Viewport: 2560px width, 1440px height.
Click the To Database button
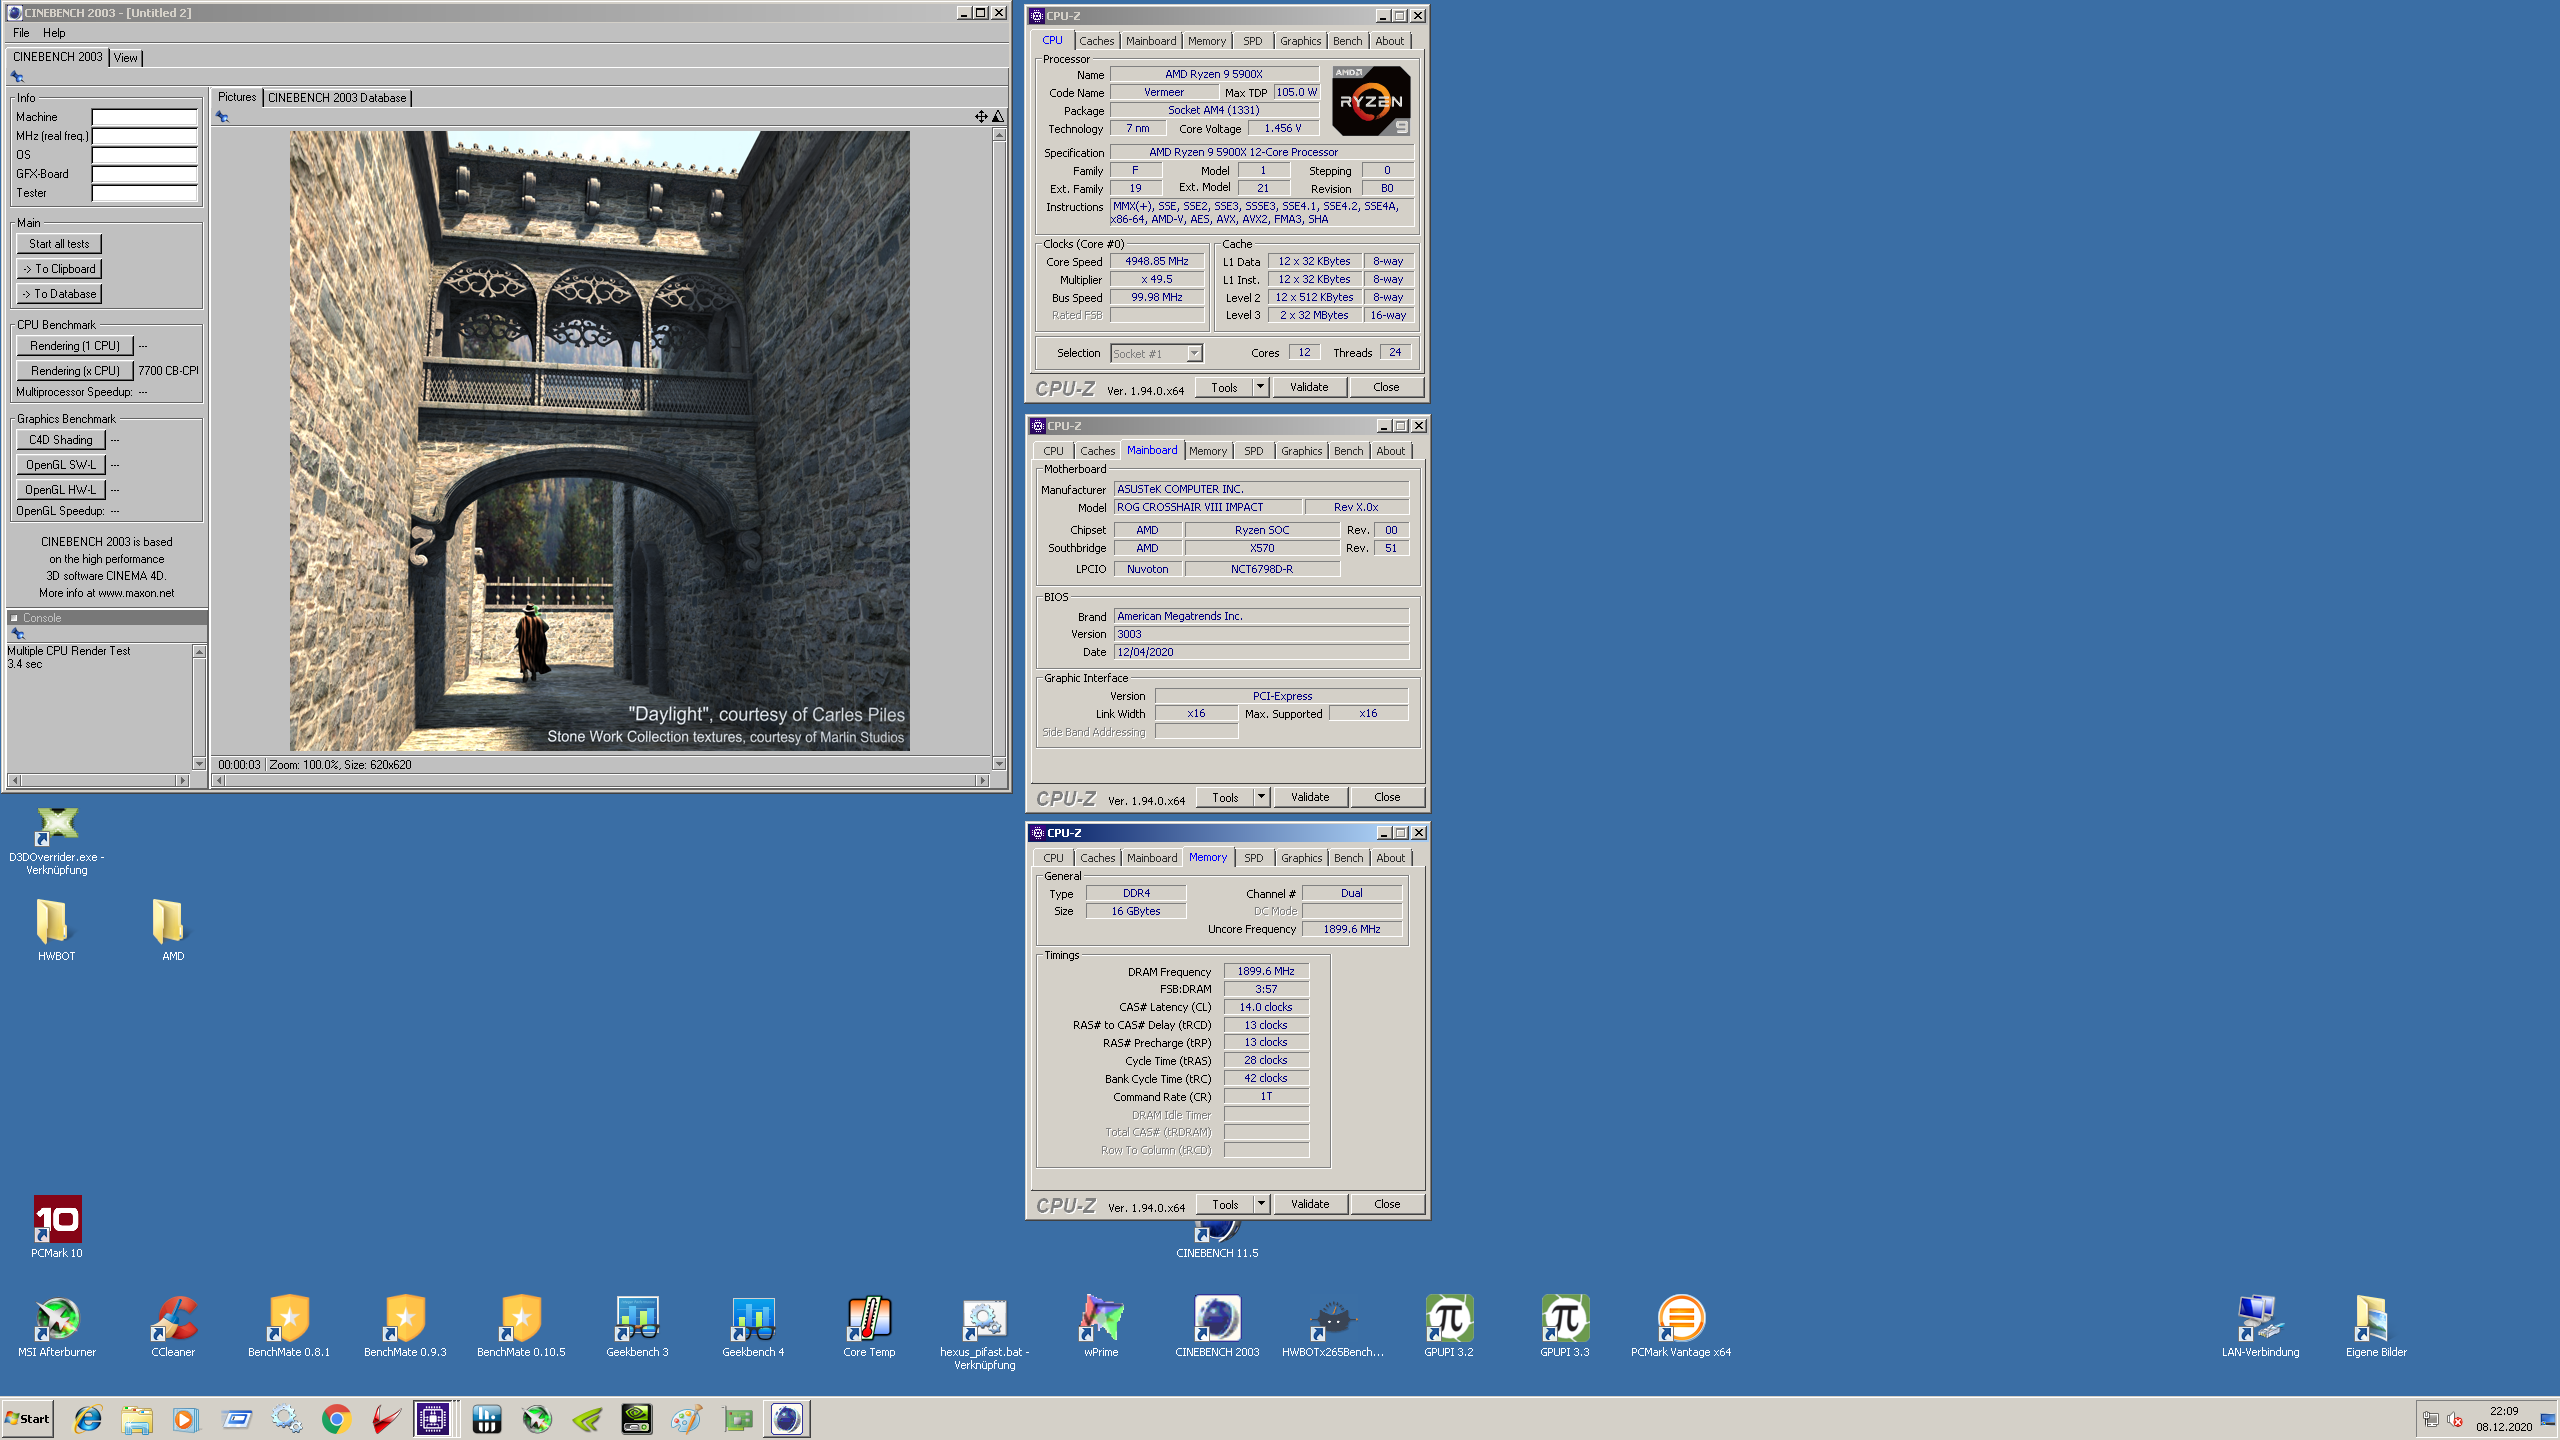click(x=59, y=294)
